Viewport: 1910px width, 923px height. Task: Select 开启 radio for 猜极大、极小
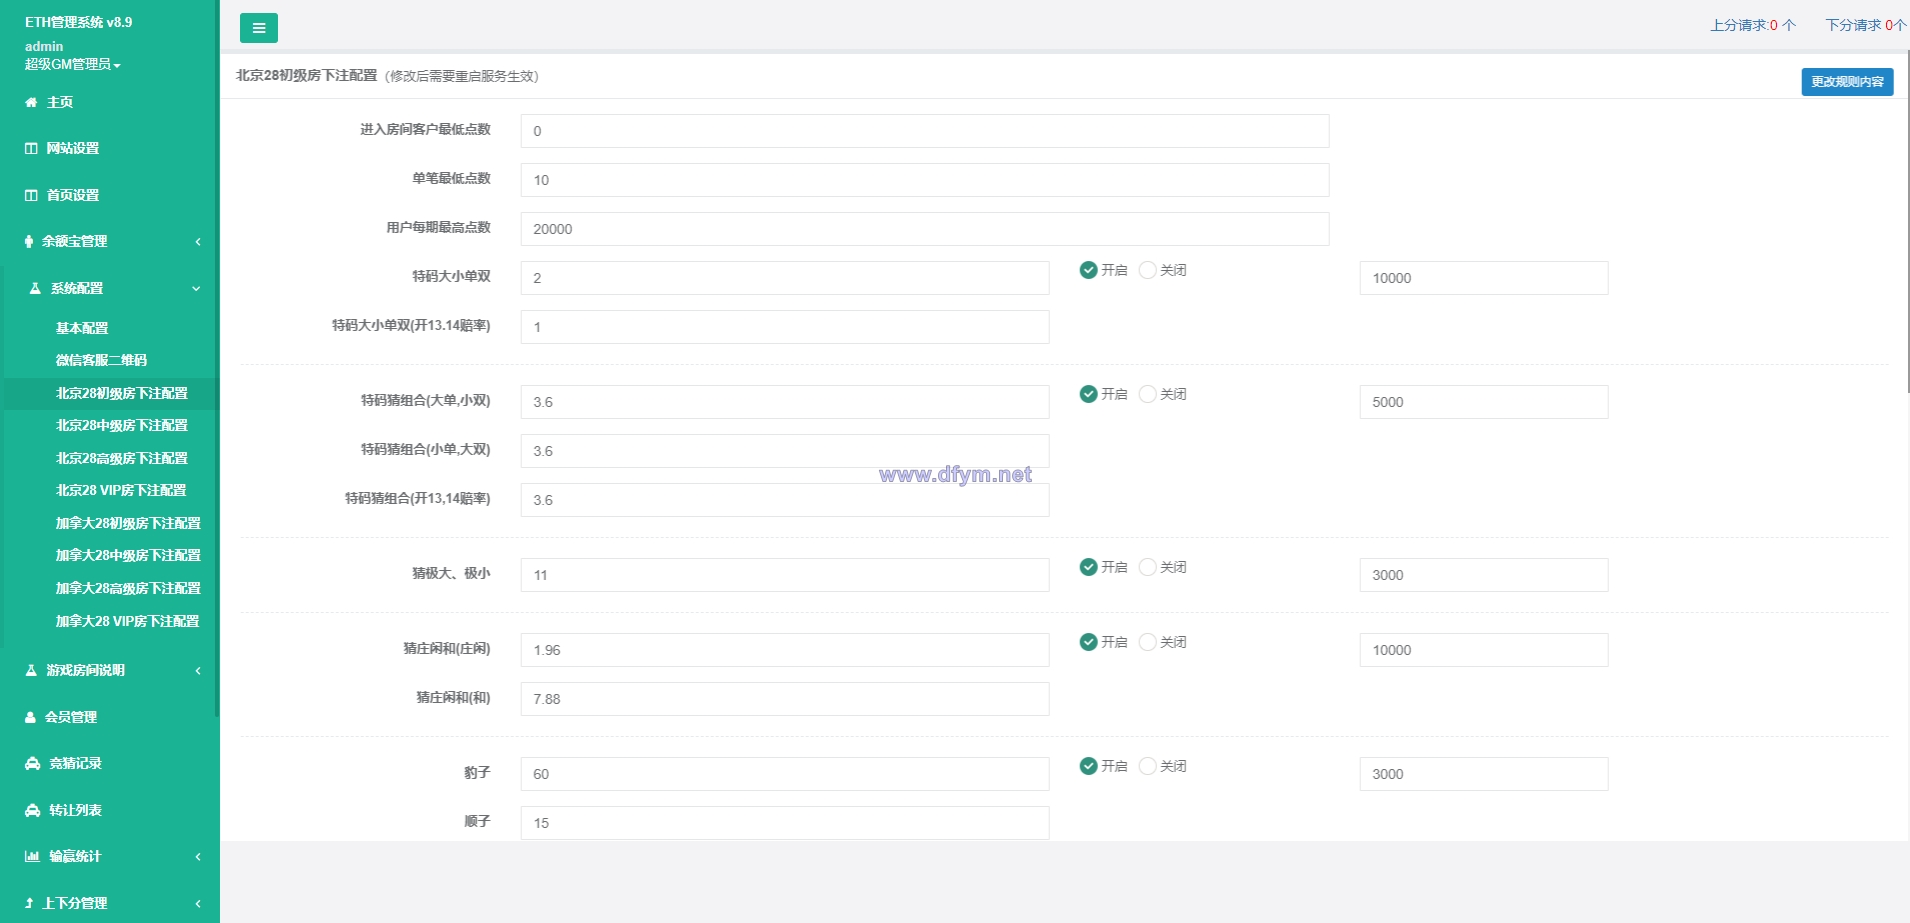click(1089, 567)
